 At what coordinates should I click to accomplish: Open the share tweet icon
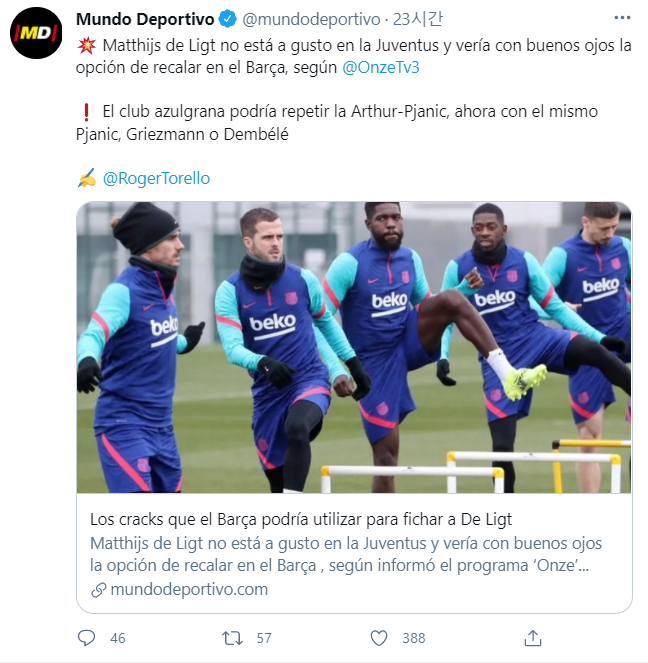click(533, 638)
